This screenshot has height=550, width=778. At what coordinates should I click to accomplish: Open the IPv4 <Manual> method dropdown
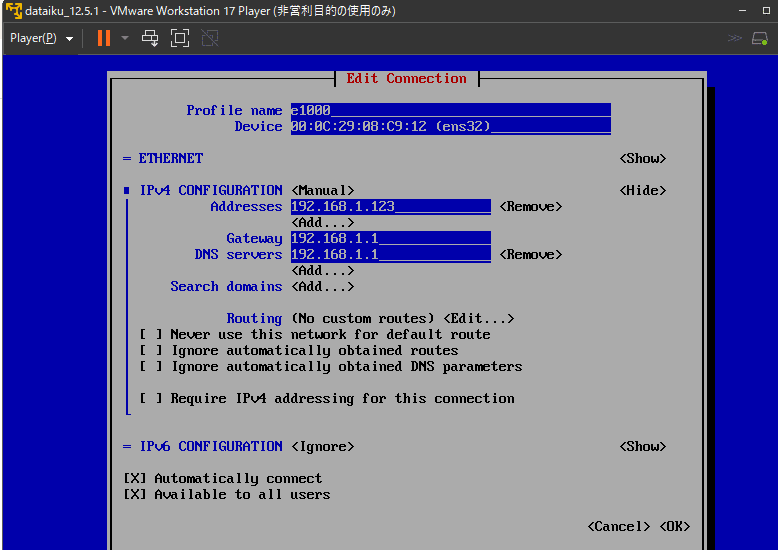click(323, 190)
